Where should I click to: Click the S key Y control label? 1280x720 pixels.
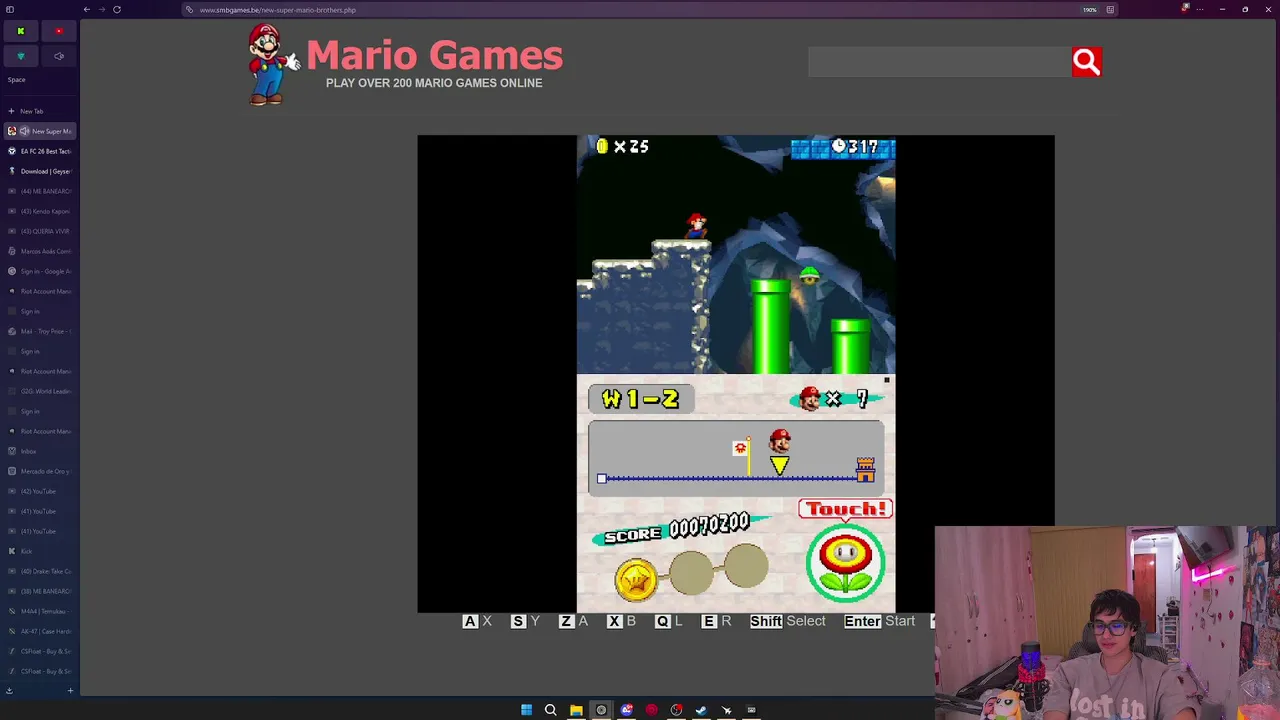pos(525,621)
